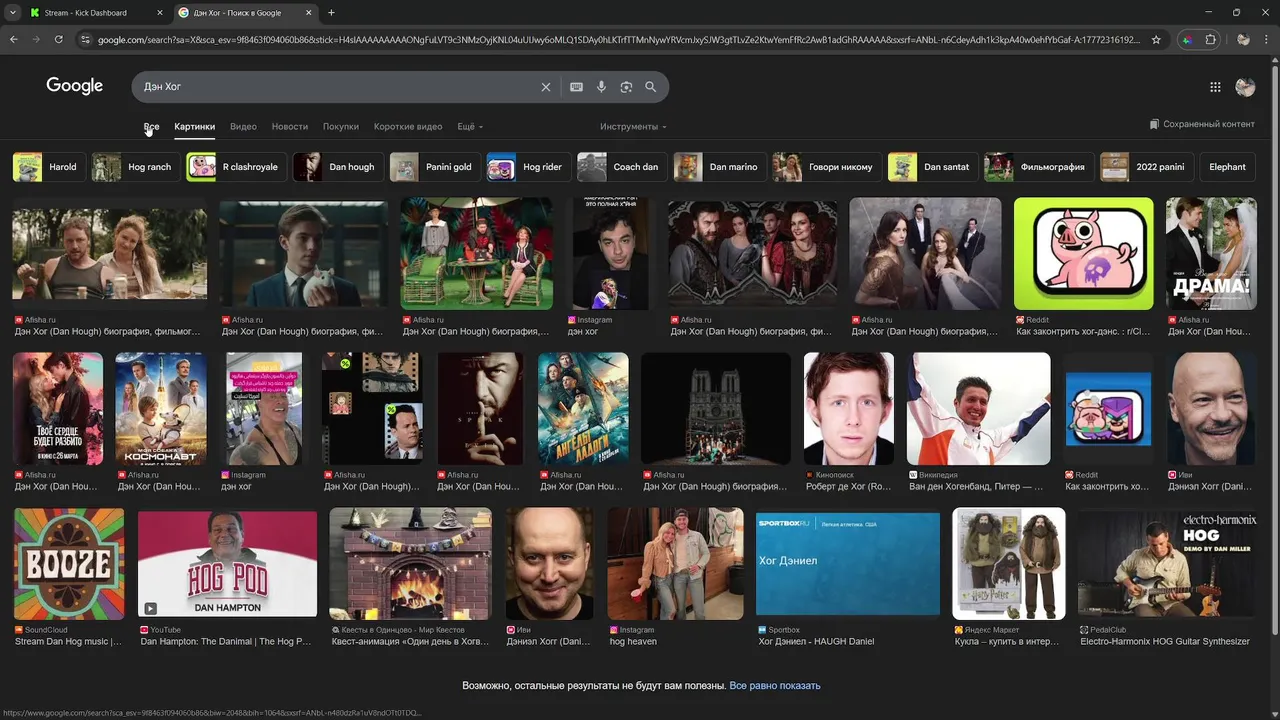Open the Покупки tab
The image size is (1280, 720).
point(341,127)
